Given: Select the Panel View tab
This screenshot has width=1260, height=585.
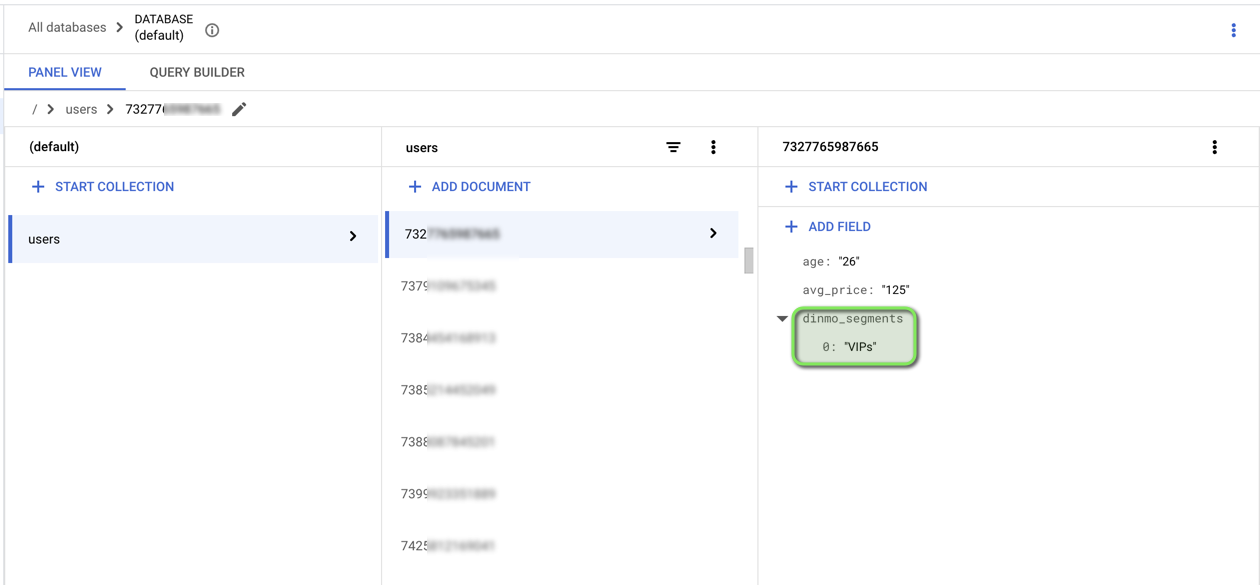Looking at the screenshot, I should tap(65, 72).
